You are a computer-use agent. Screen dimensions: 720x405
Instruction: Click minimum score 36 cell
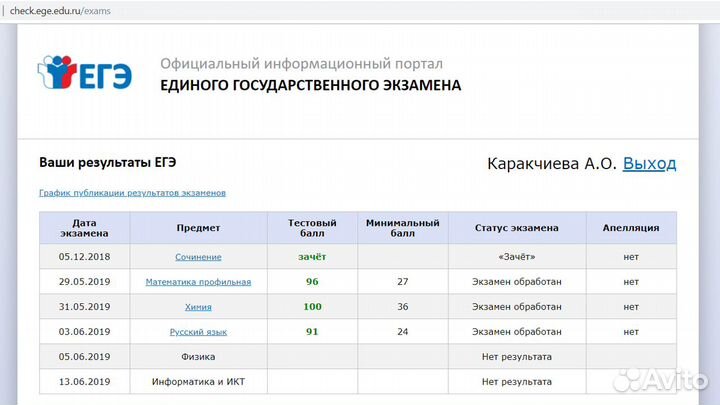coord(403,306)
